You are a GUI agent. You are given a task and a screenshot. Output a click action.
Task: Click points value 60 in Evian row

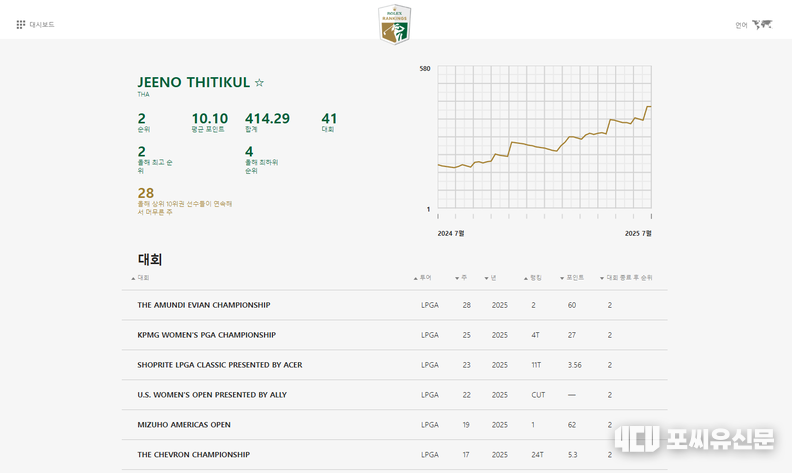click(x=572, y=305)
